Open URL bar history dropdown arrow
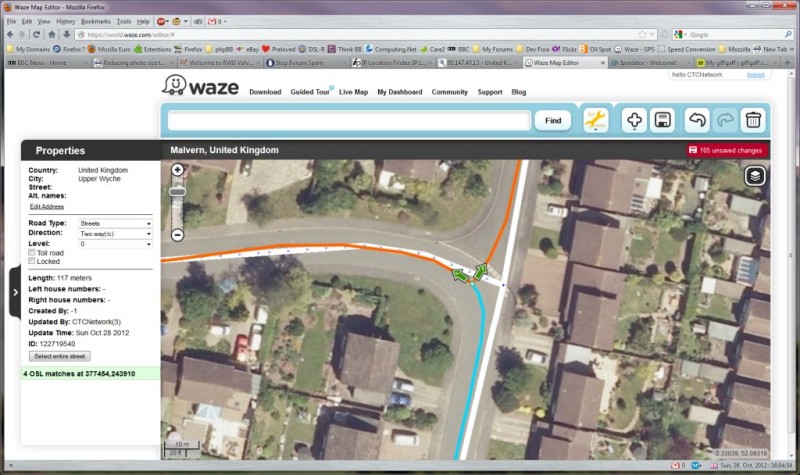Image resolution: width=800 pixels, height=475 pixels. pos(652,34)
